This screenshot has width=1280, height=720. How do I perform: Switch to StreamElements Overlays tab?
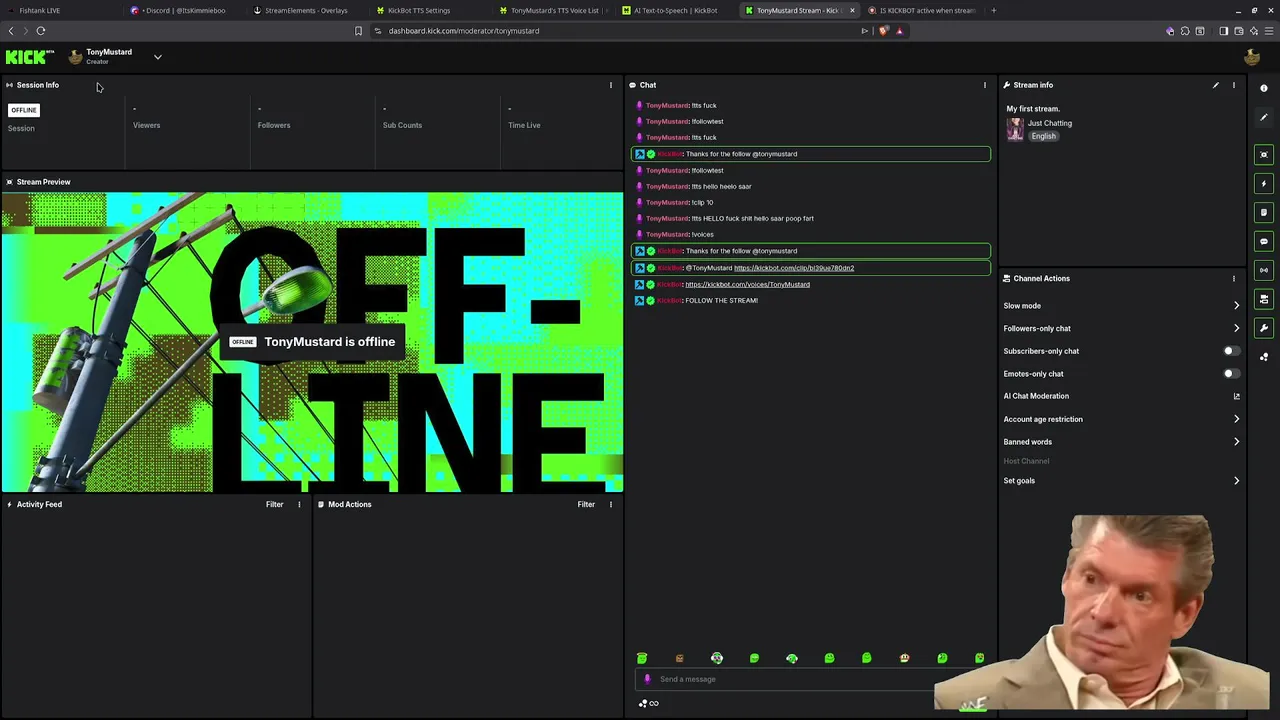pos(306,10)
